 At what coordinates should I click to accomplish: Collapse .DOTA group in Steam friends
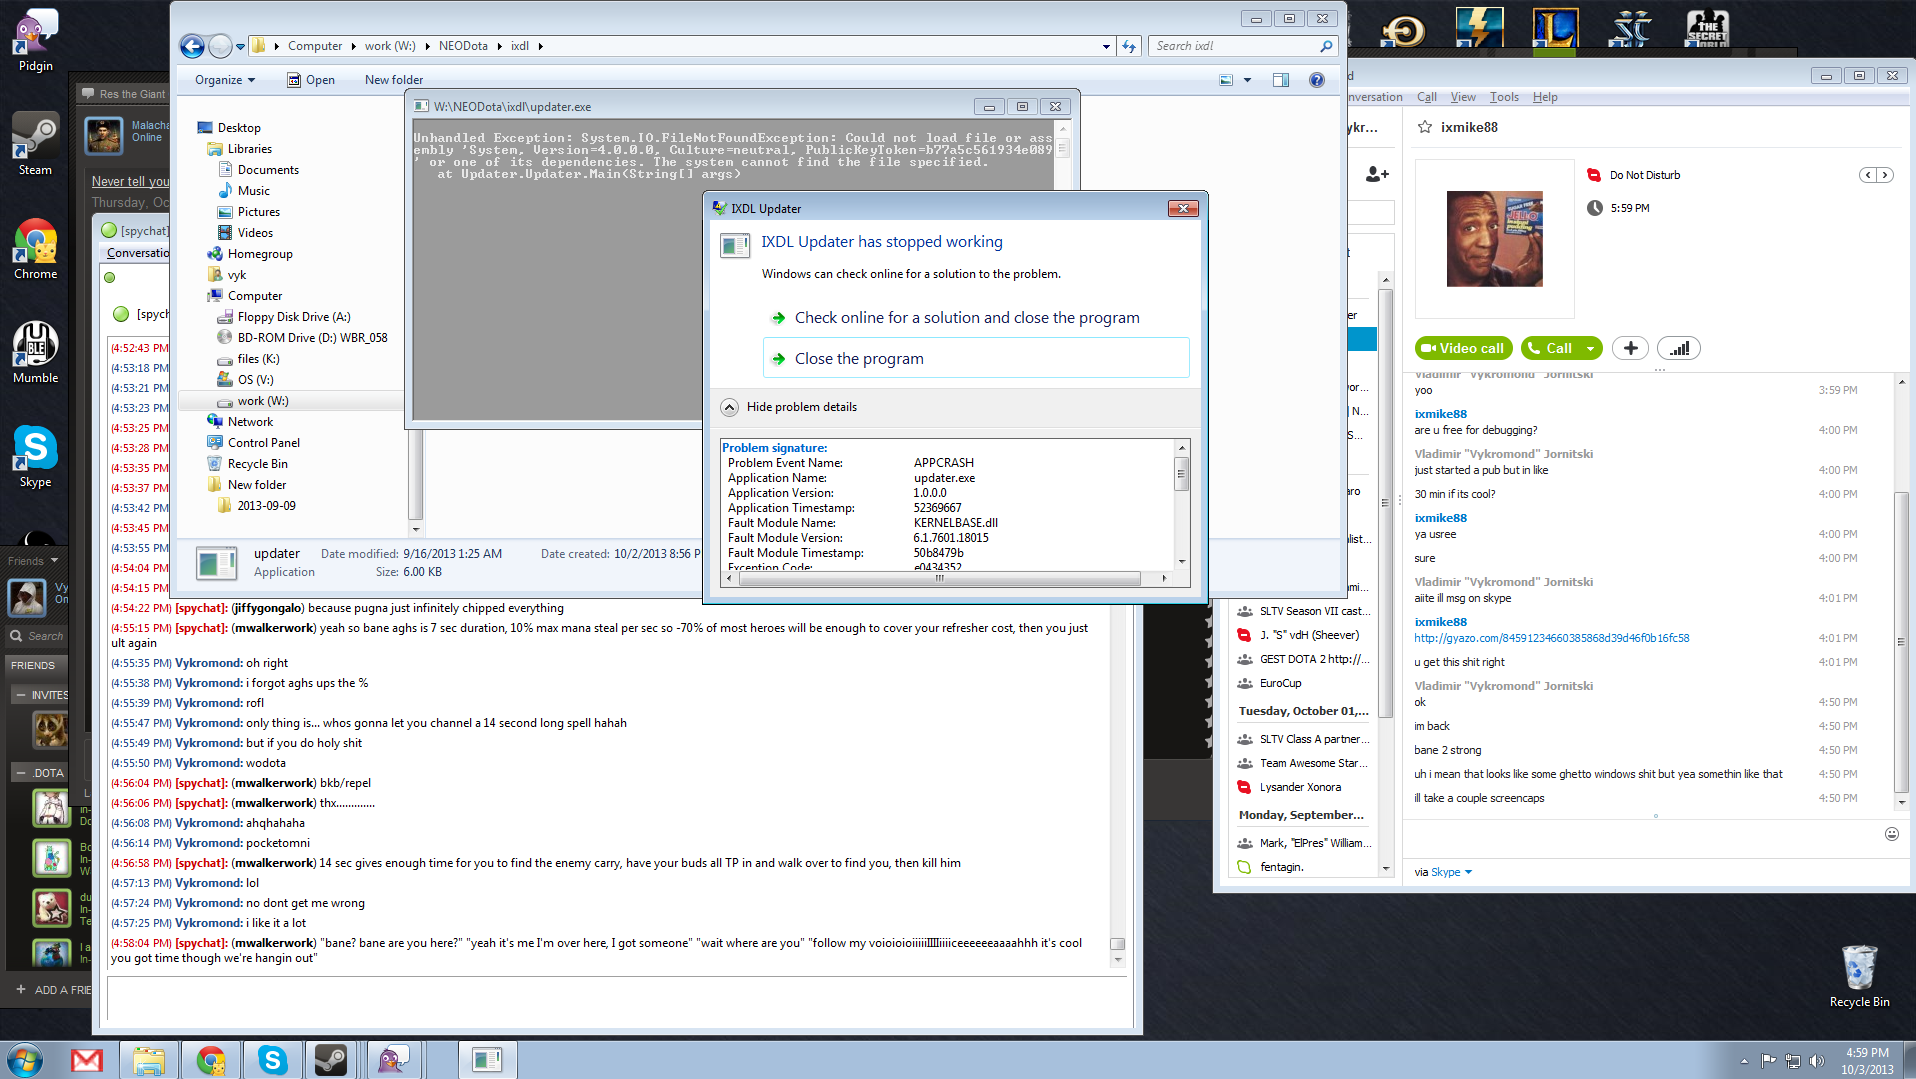tap(20, 772)
